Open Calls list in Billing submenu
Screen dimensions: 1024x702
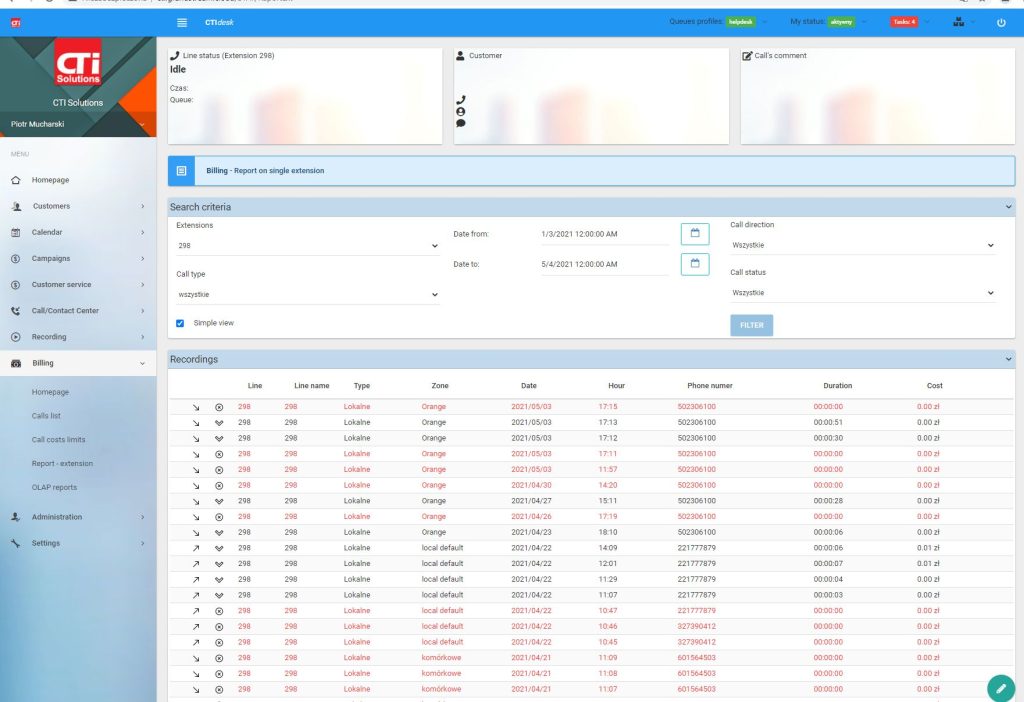click(46, 416)
